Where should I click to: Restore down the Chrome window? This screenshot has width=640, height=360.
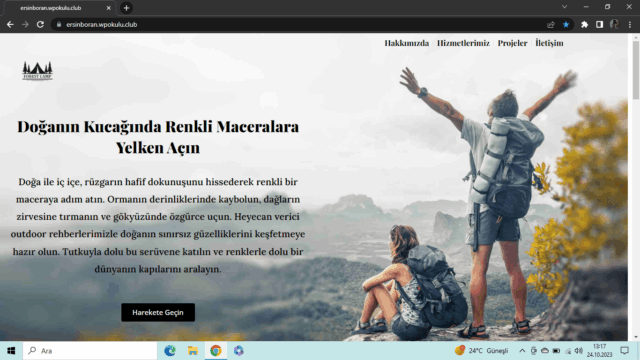(x=608, y=7)
